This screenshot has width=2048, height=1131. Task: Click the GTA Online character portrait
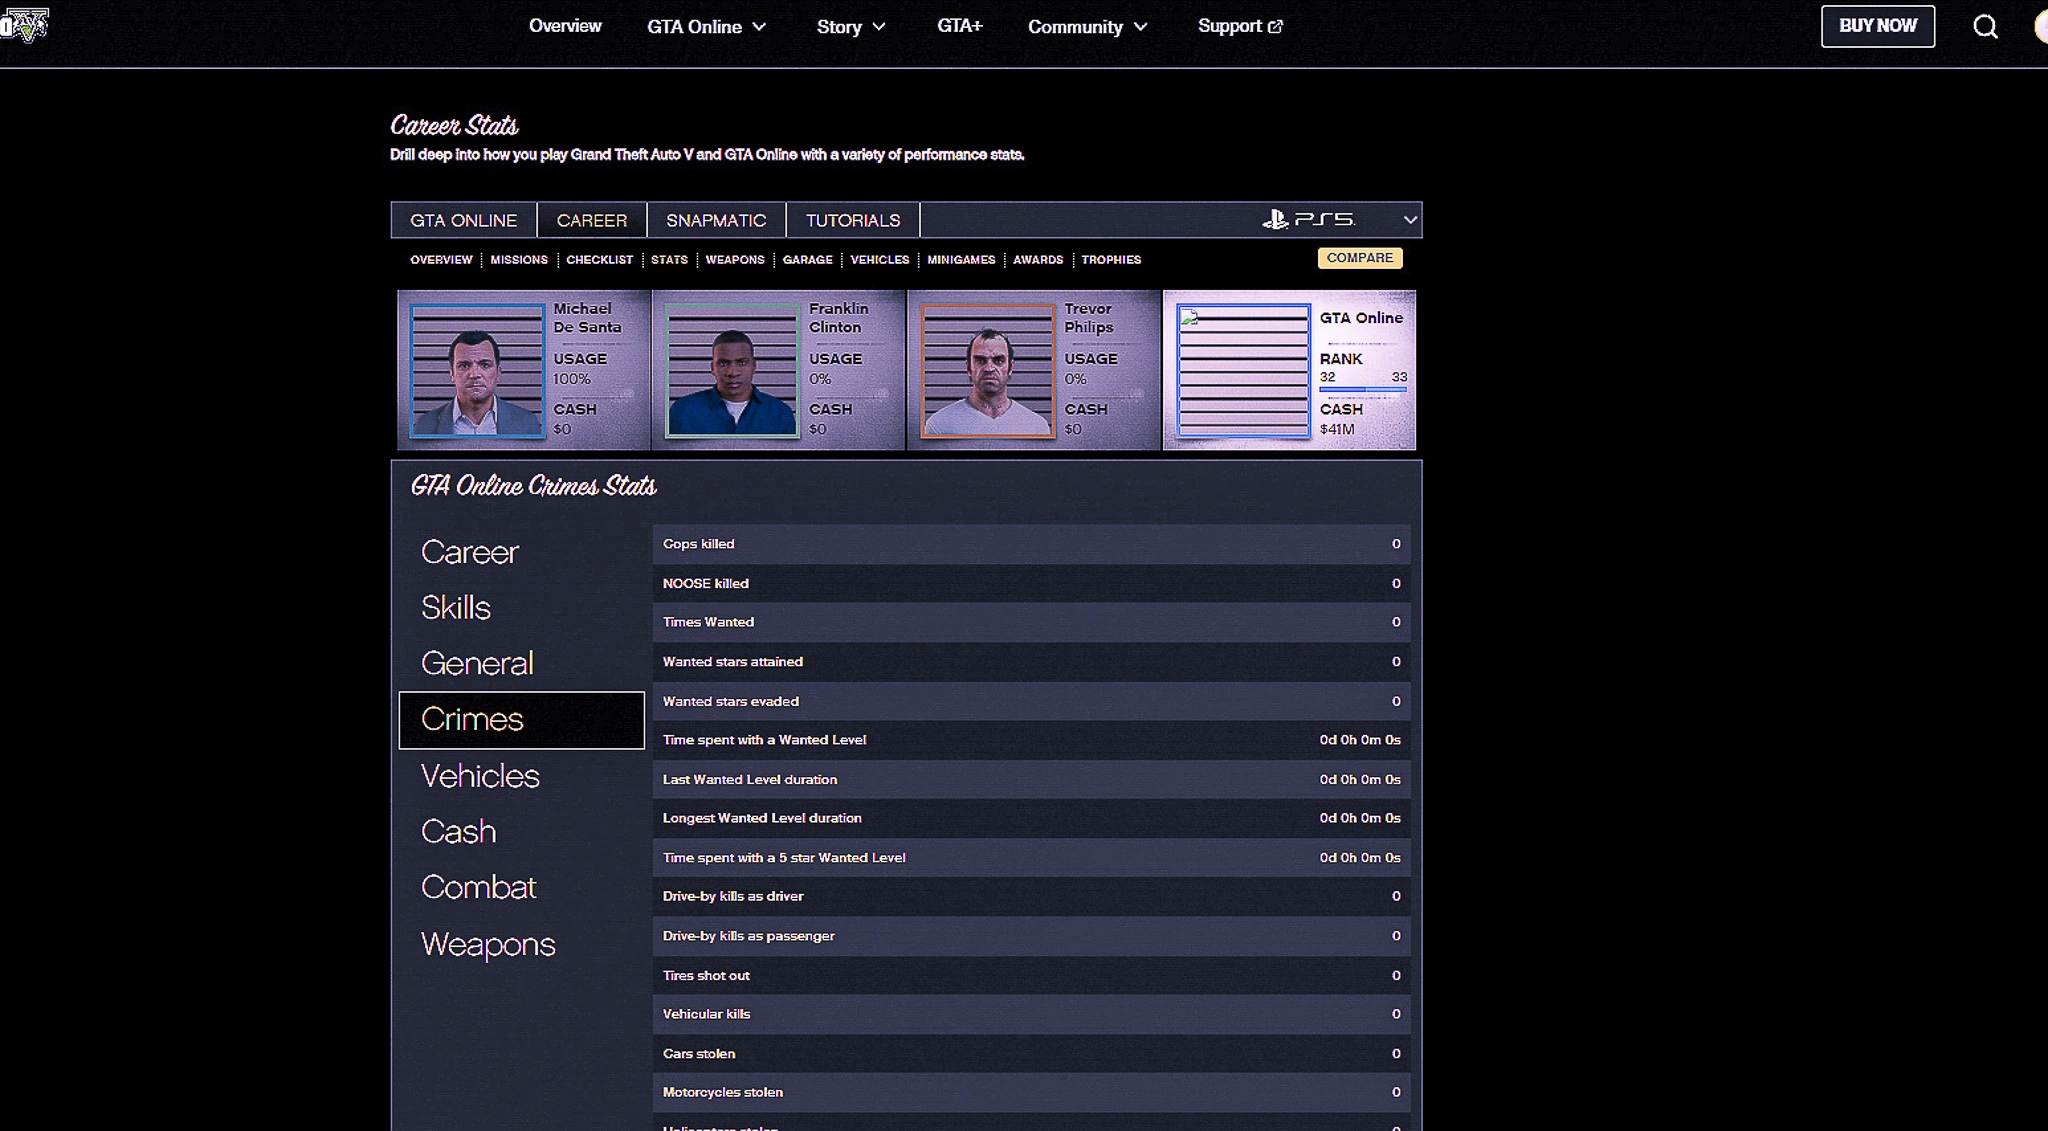[1243, 370]
